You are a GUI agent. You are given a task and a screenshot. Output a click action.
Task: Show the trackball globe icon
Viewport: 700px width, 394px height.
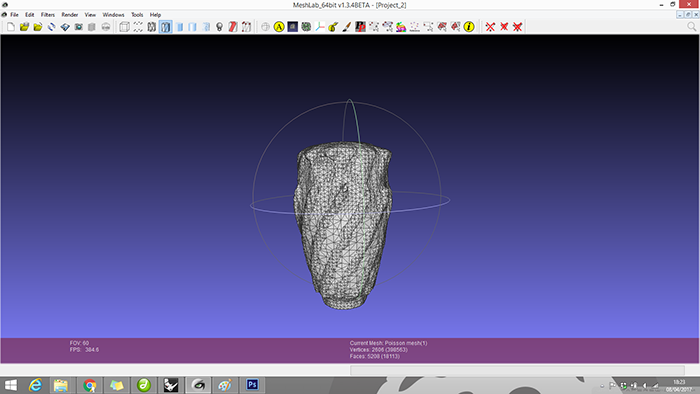(x=265, y=27)
